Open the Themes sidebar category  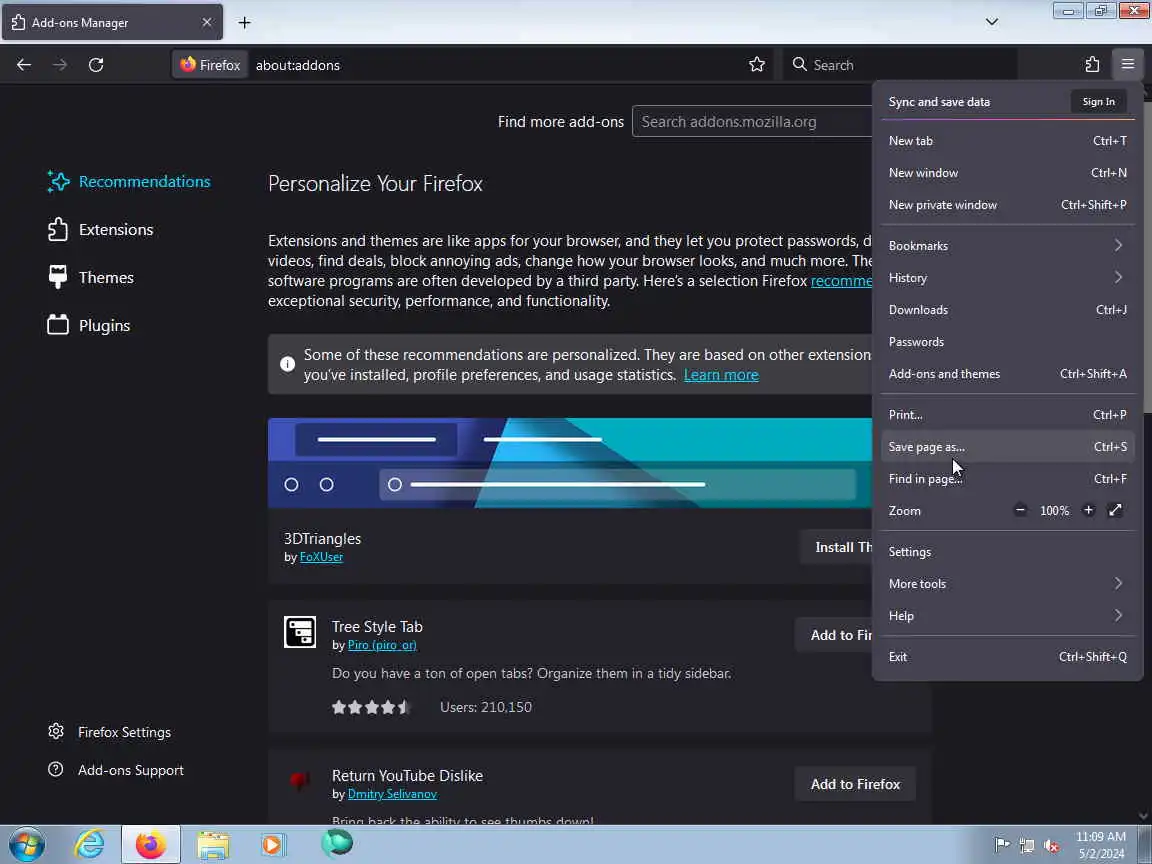[90, 277]
